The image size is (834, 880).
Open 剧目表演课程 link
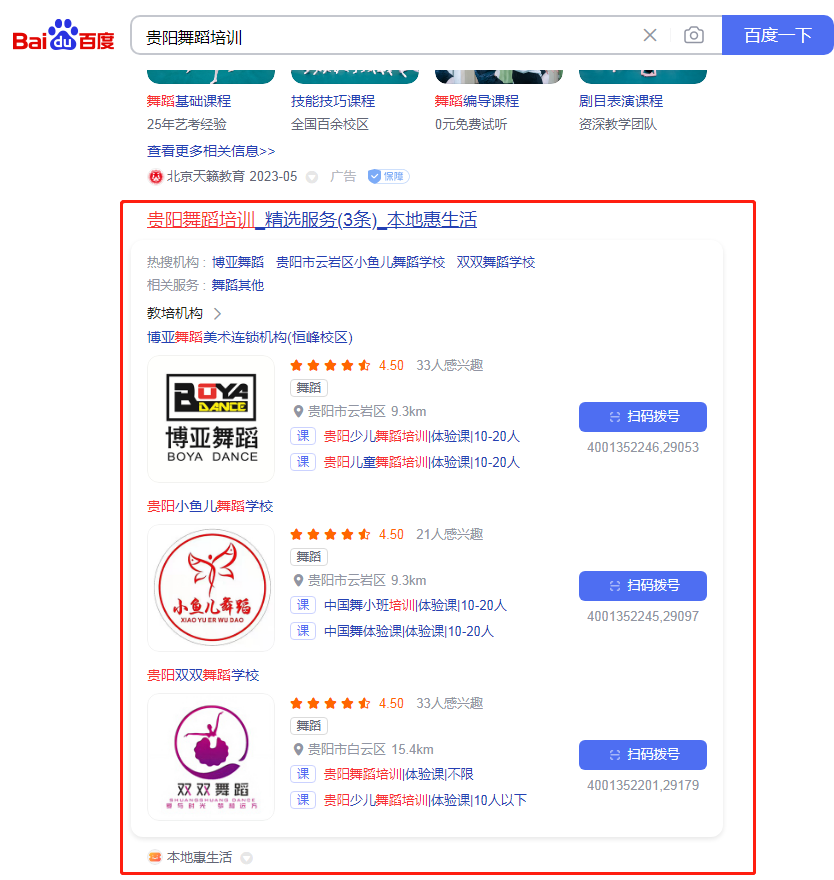[621, 101]
